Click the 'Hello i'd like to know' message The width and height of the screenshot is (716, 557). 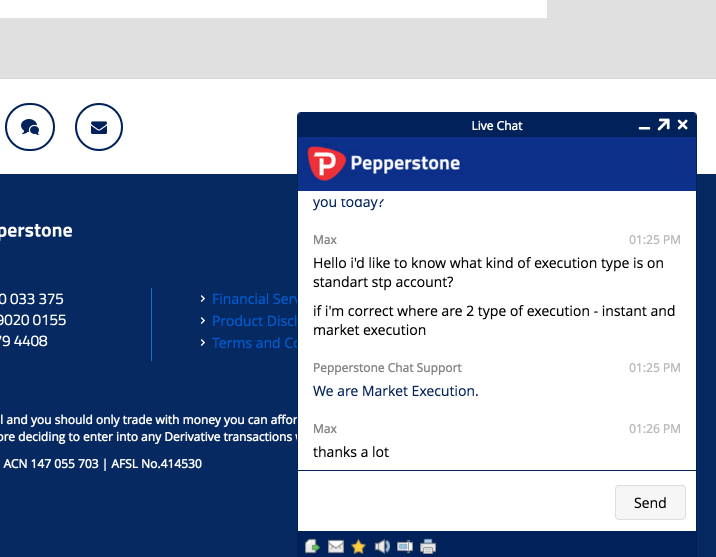point(488,273)
